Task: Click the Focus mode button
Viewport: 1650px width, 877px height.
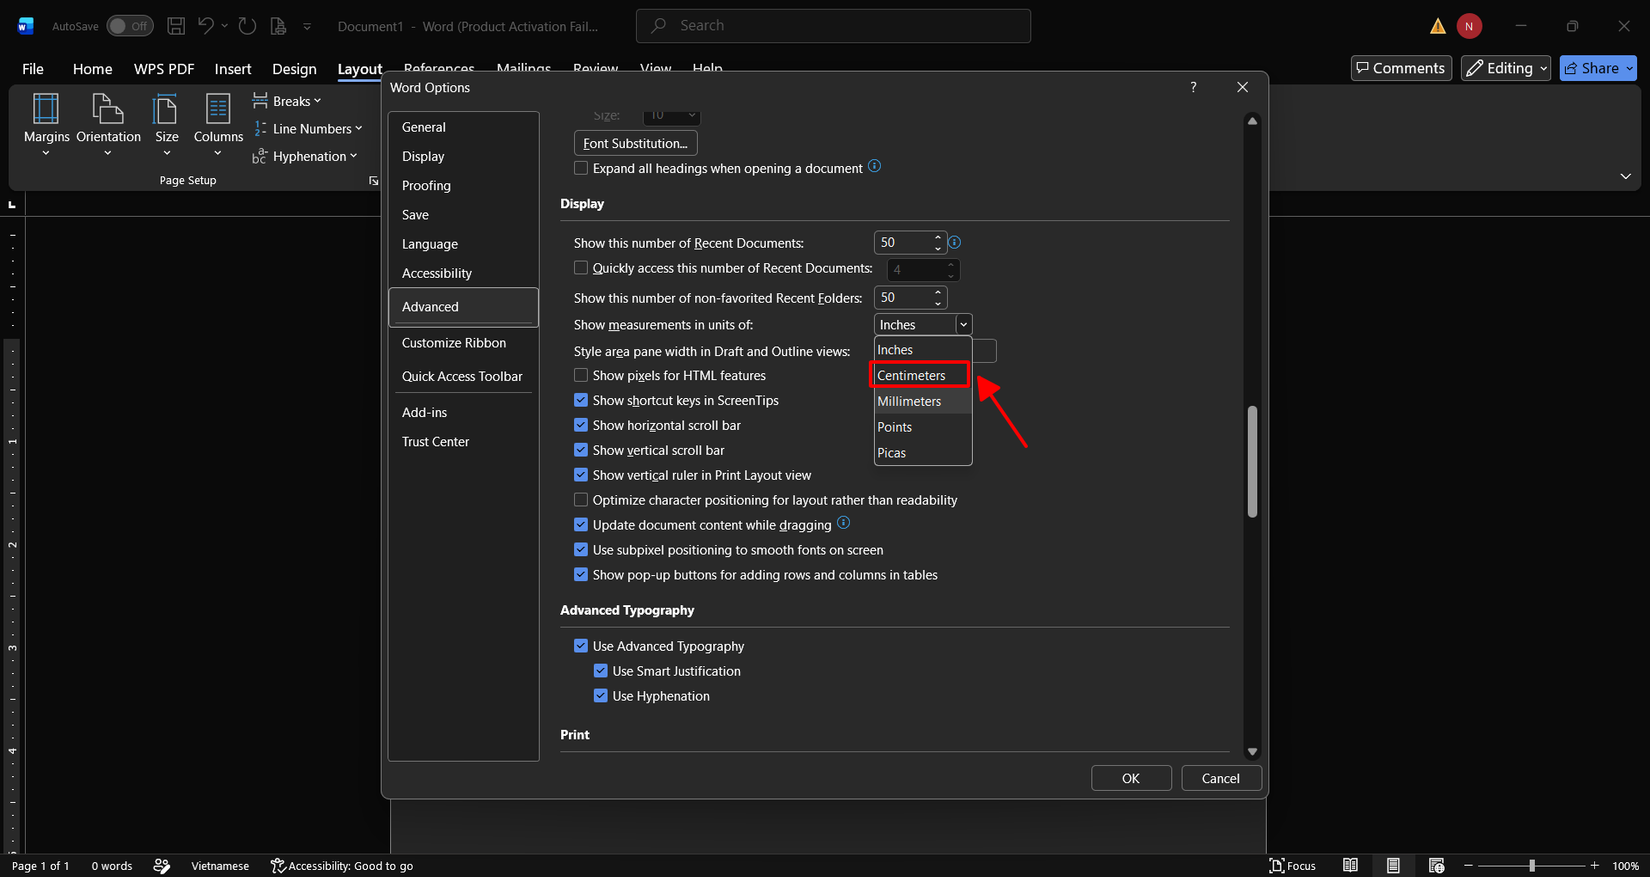Action: (x=1292, y=865)
